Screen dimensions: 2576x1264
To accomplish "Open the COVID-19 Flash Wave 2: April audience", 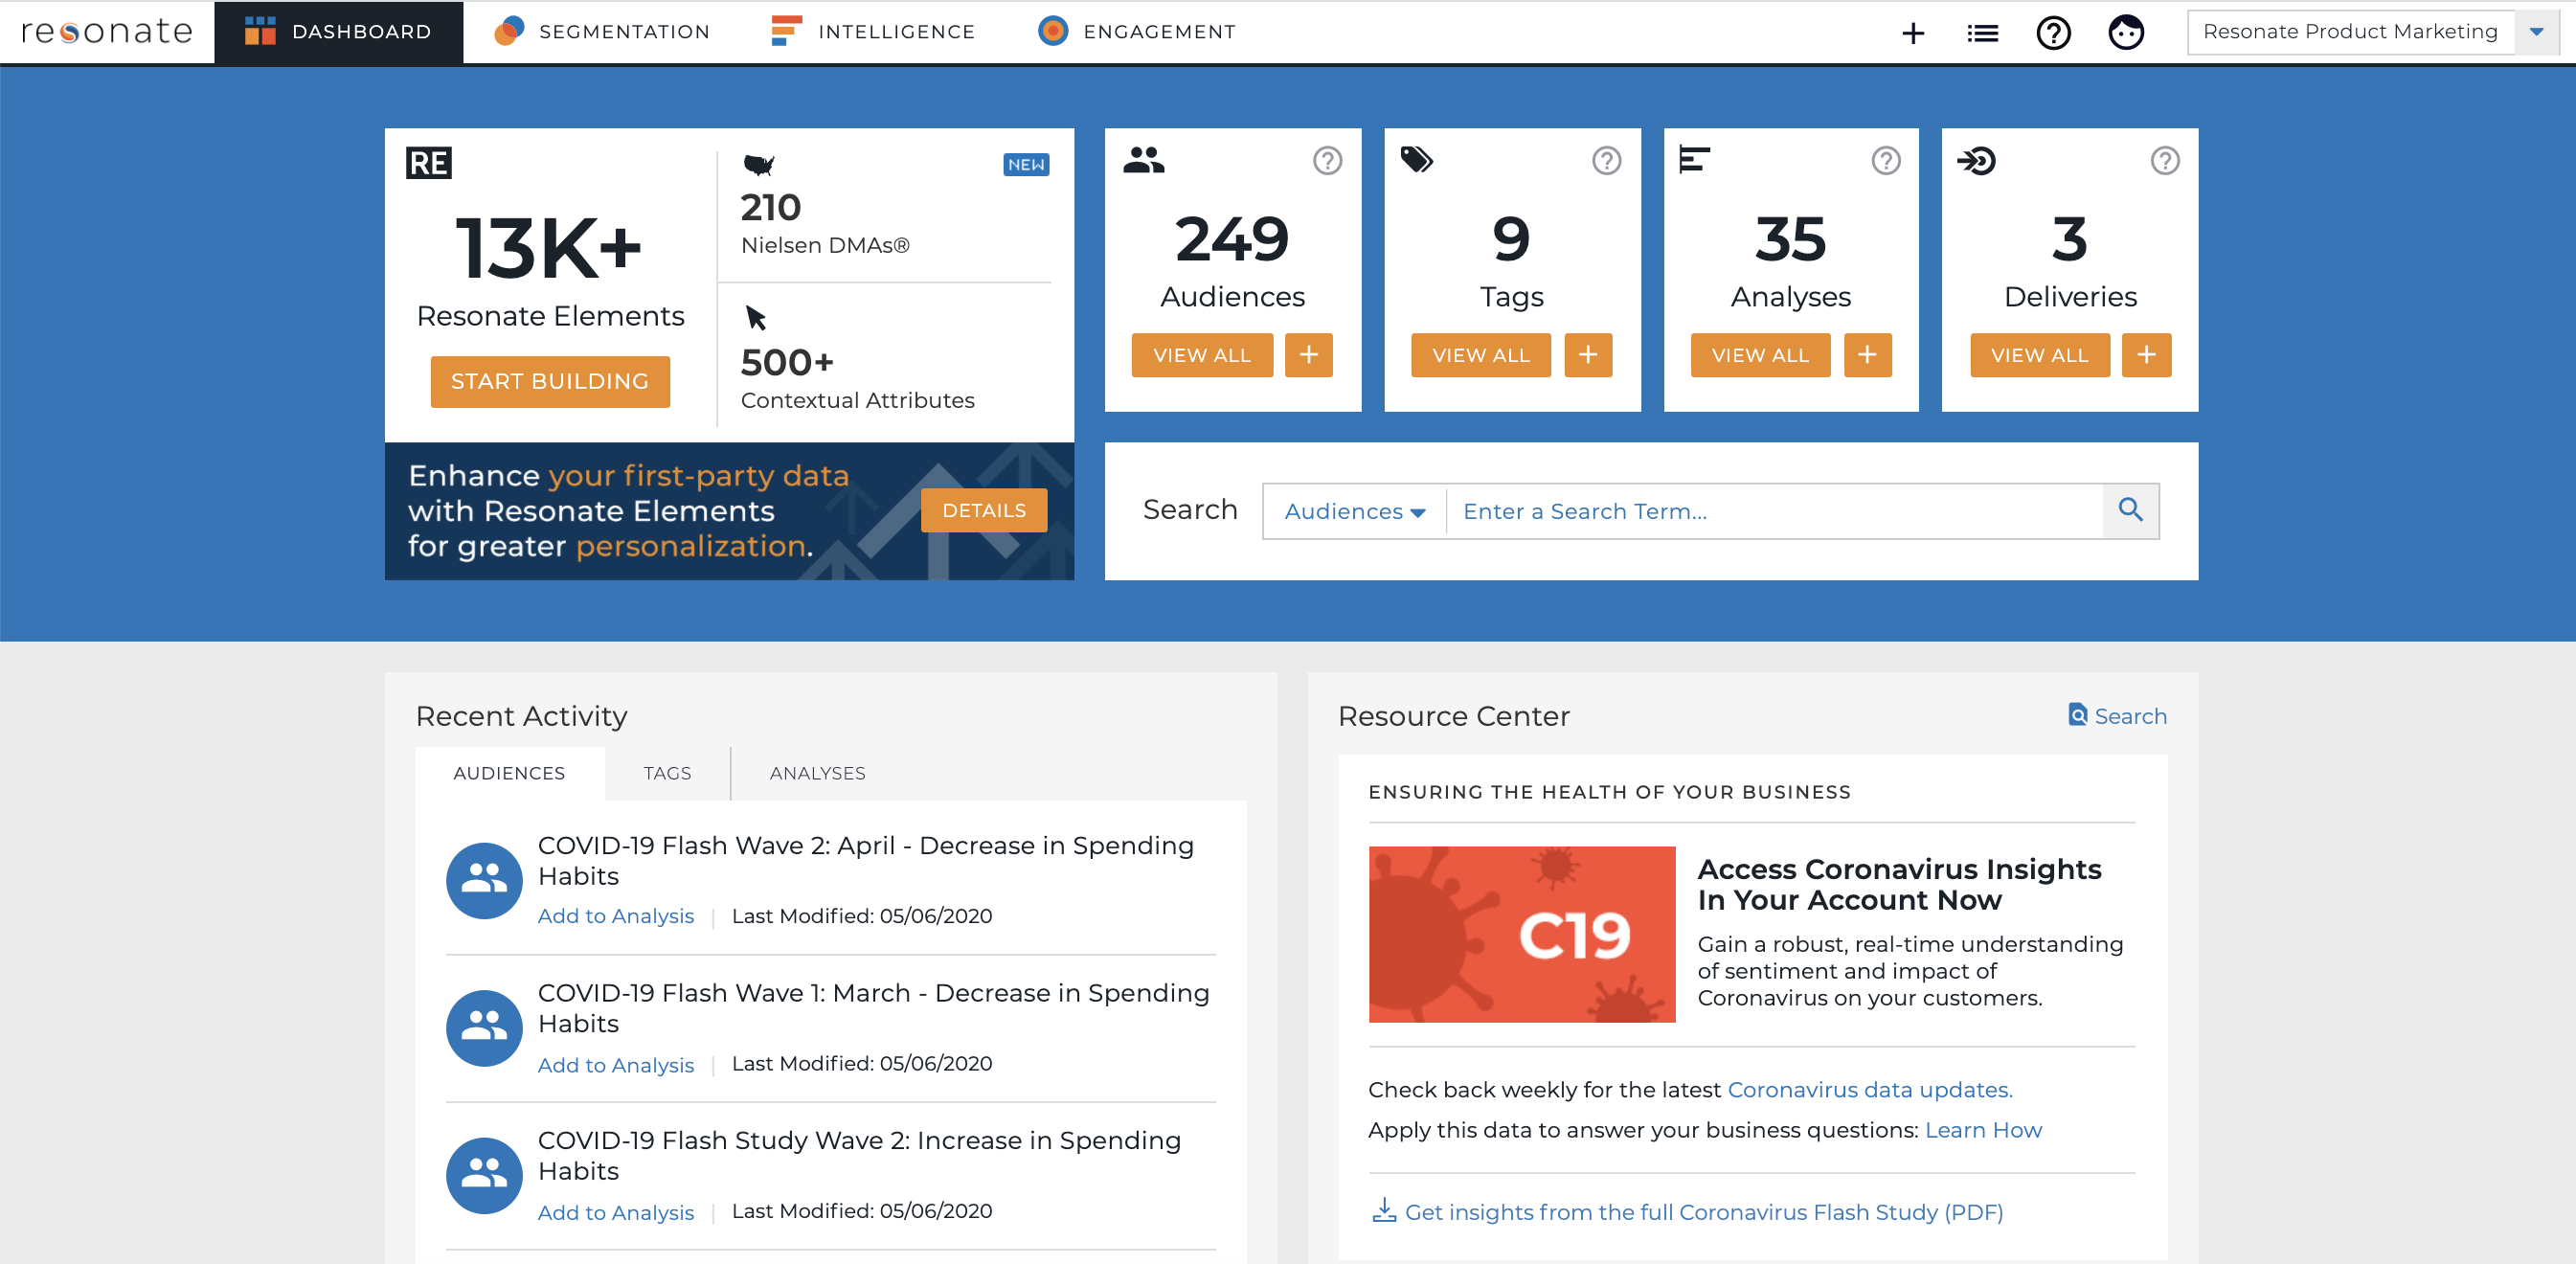I will 865,860.
